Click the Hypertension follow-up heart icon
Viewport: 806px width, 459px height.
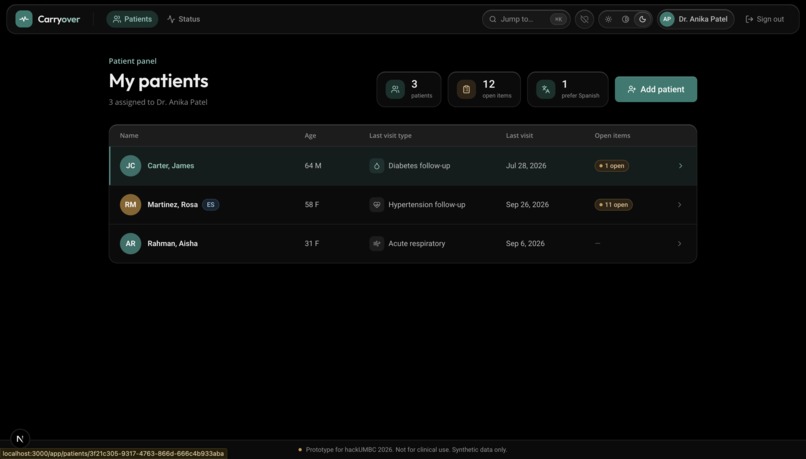[376, 205]
